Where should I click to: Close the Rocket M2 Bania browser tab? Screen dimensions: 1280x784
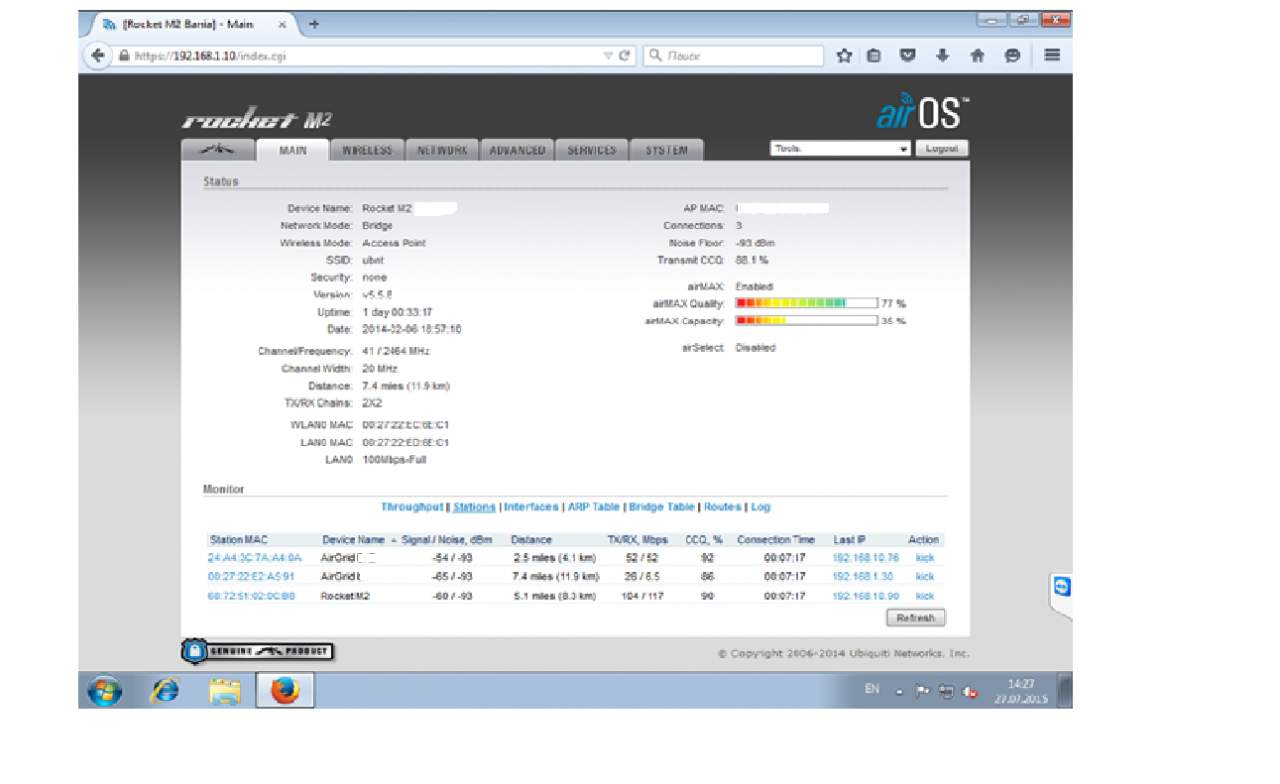(282, 24)
